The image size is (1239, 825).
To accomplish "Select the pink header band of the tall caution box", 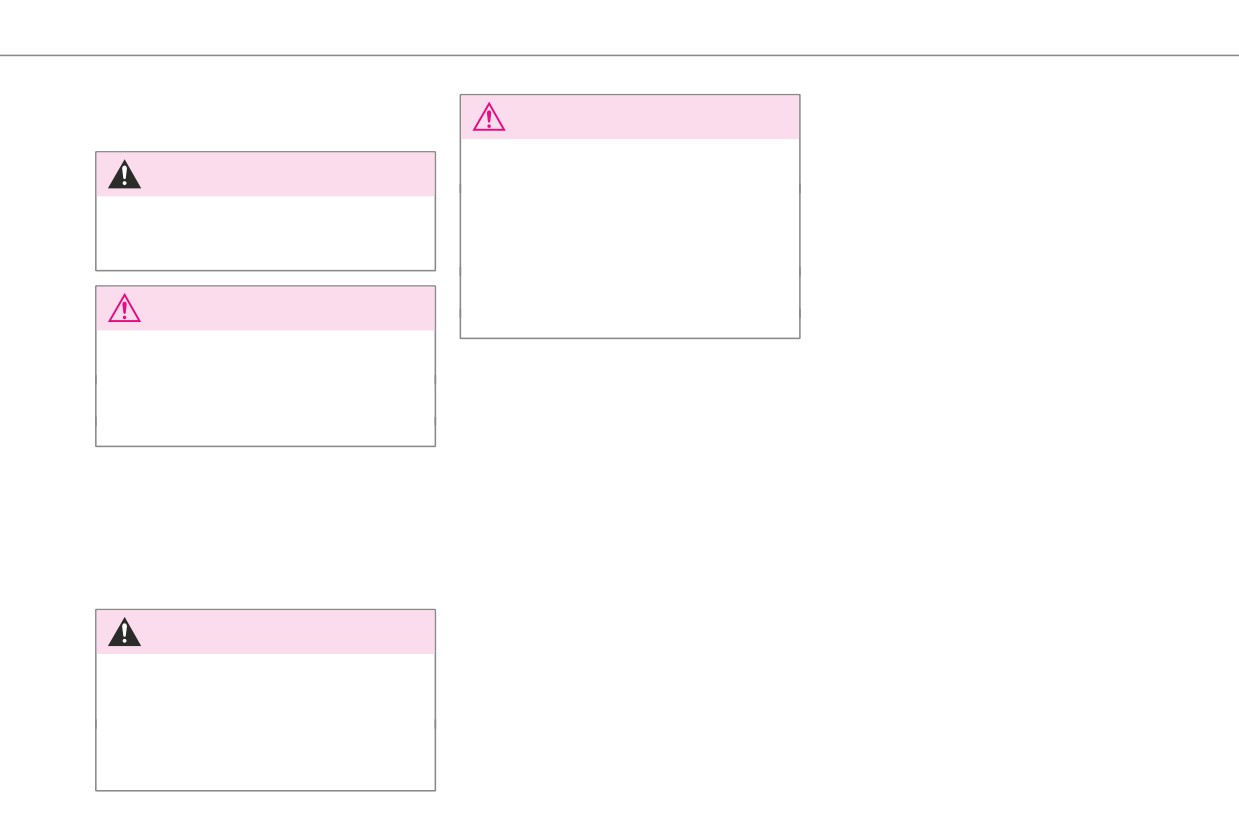I will (629, 117).
